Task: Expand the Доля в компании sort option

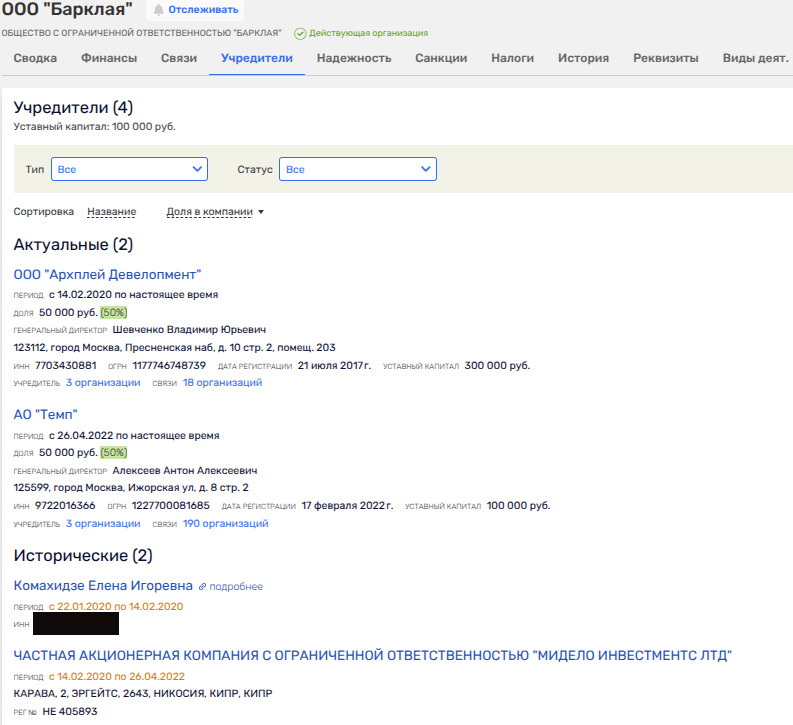Action: coord(214,212)
